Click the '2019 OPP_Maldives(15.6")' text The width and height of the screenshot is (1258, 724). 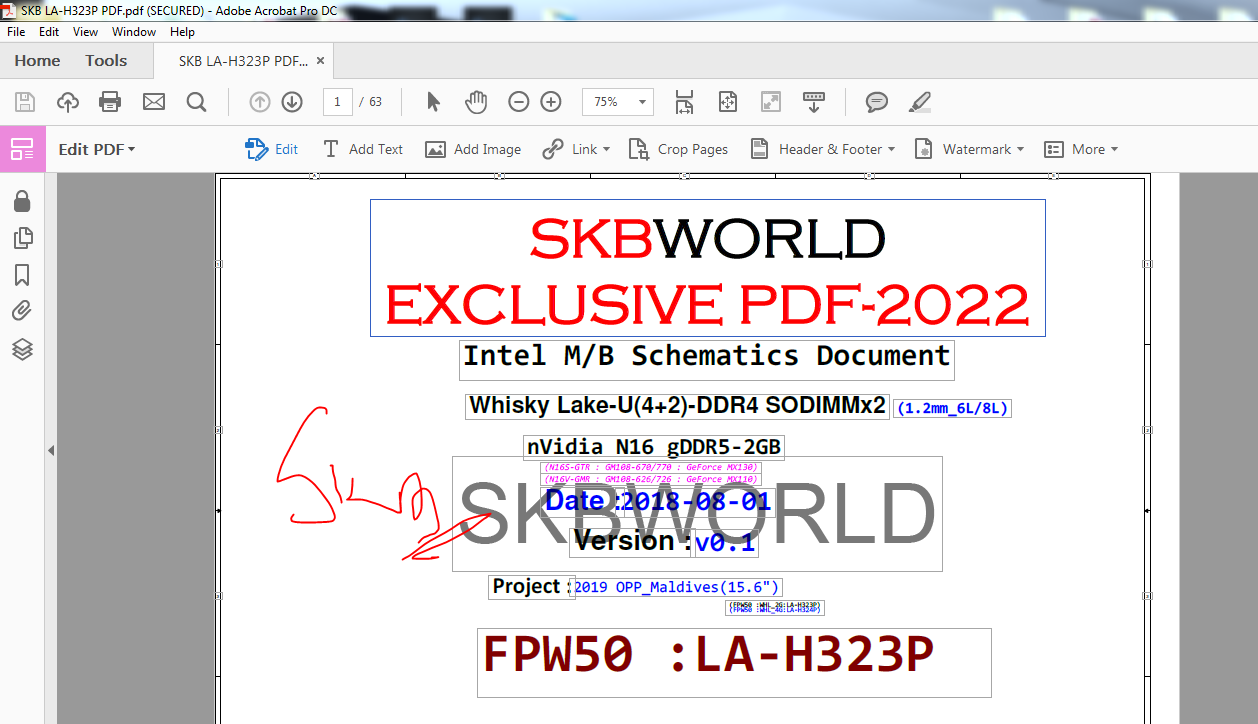tap(677, 587)
